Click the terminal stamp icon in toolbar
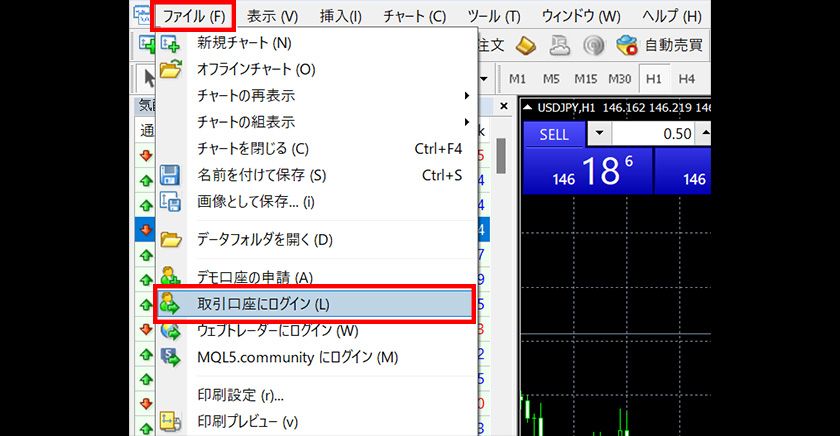Viewport: 840px width, 436px height. [559, 46]
